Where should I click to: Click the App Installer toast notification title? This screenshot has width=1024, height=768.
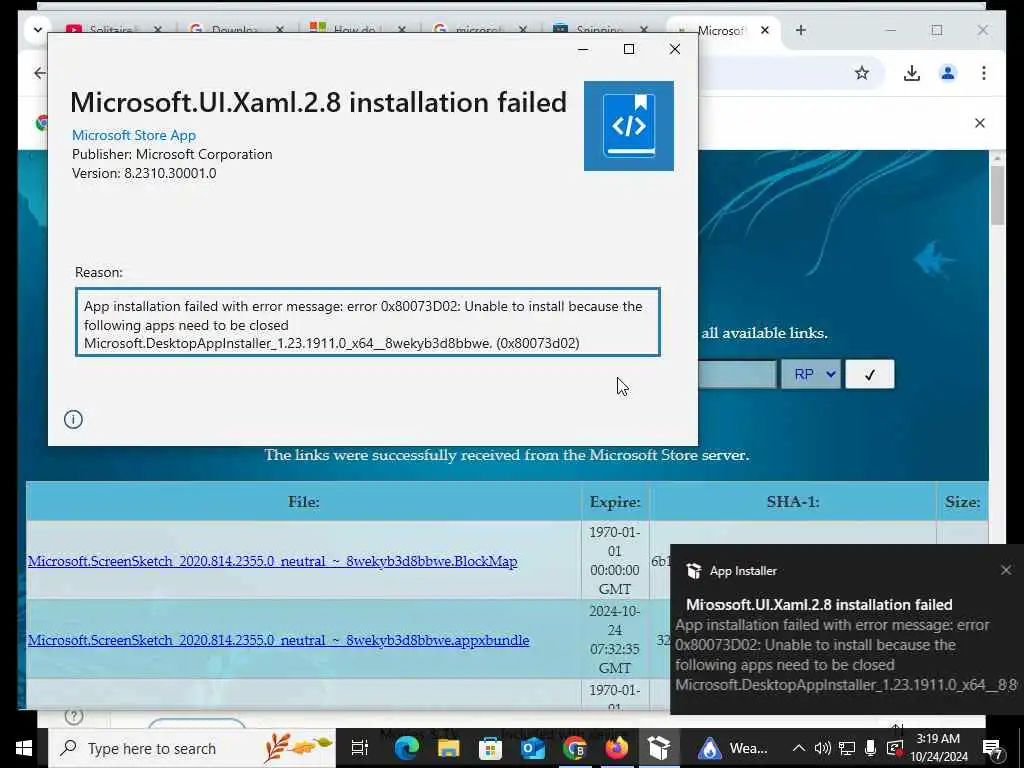pos(819,605)
